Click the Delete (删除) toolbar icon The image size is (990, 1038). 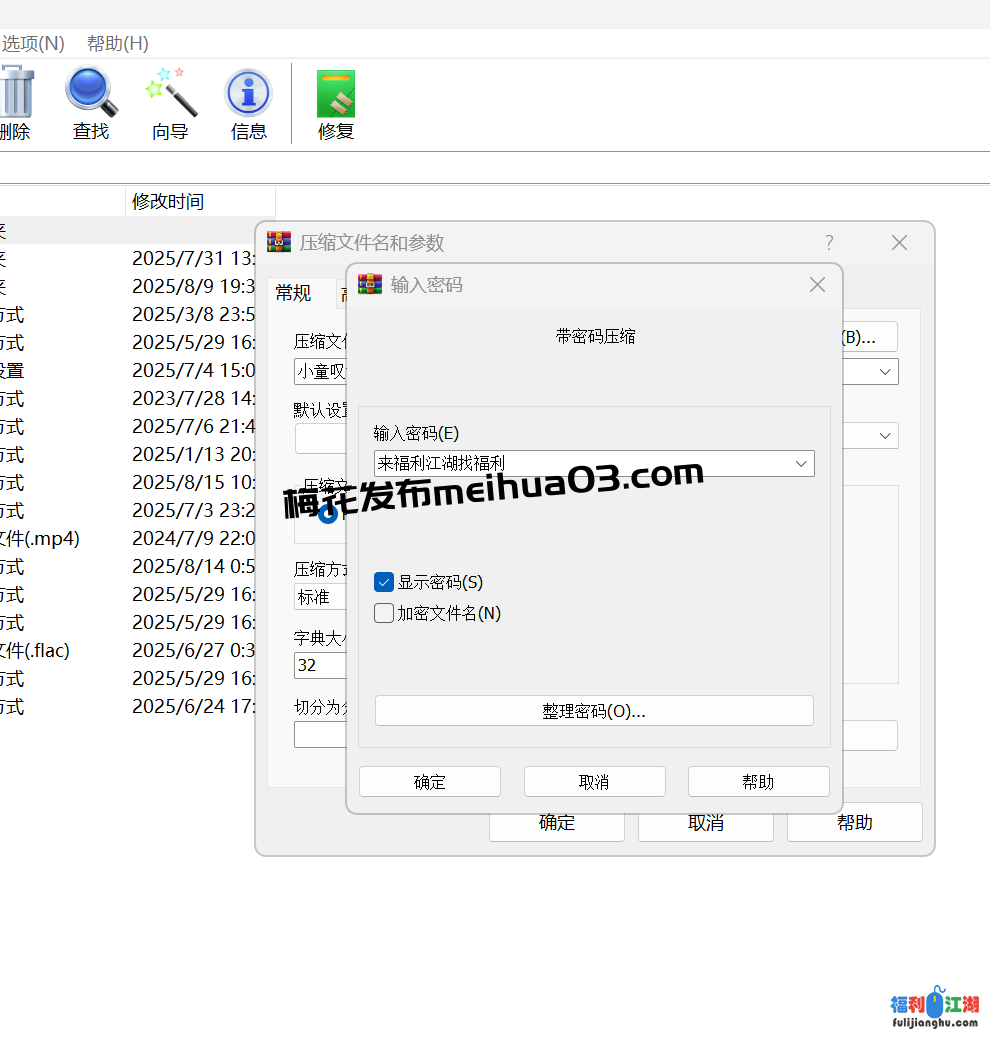(x=15, y=95)
